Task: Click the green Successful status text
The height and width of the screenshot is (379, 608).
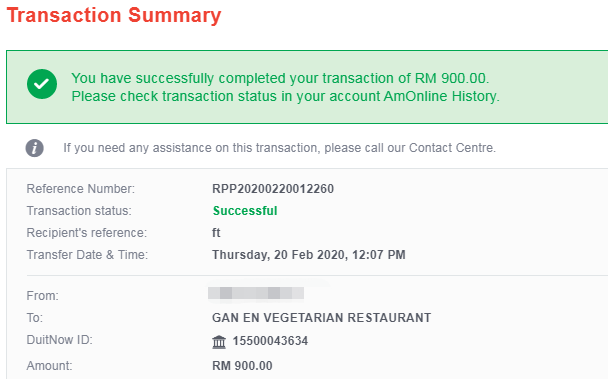Action: tap(245, 211)
